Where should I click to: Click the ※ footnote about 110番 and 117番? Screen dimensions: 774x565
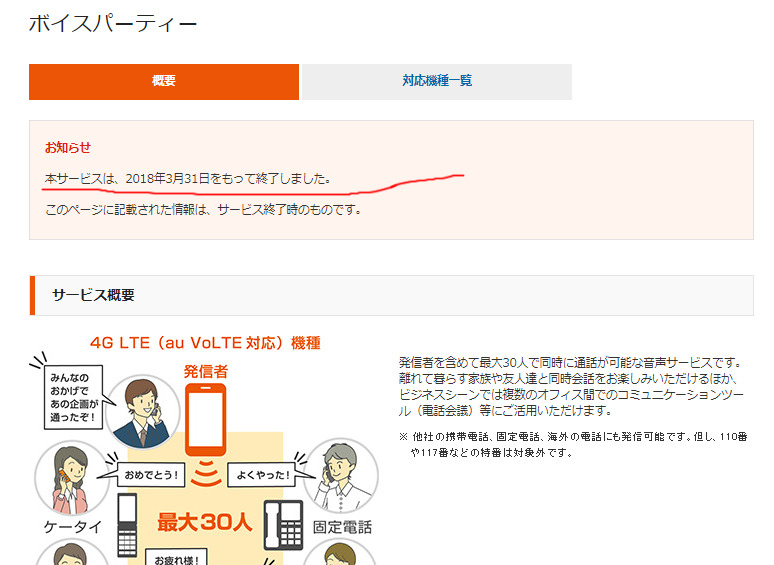tap(572, 445)
